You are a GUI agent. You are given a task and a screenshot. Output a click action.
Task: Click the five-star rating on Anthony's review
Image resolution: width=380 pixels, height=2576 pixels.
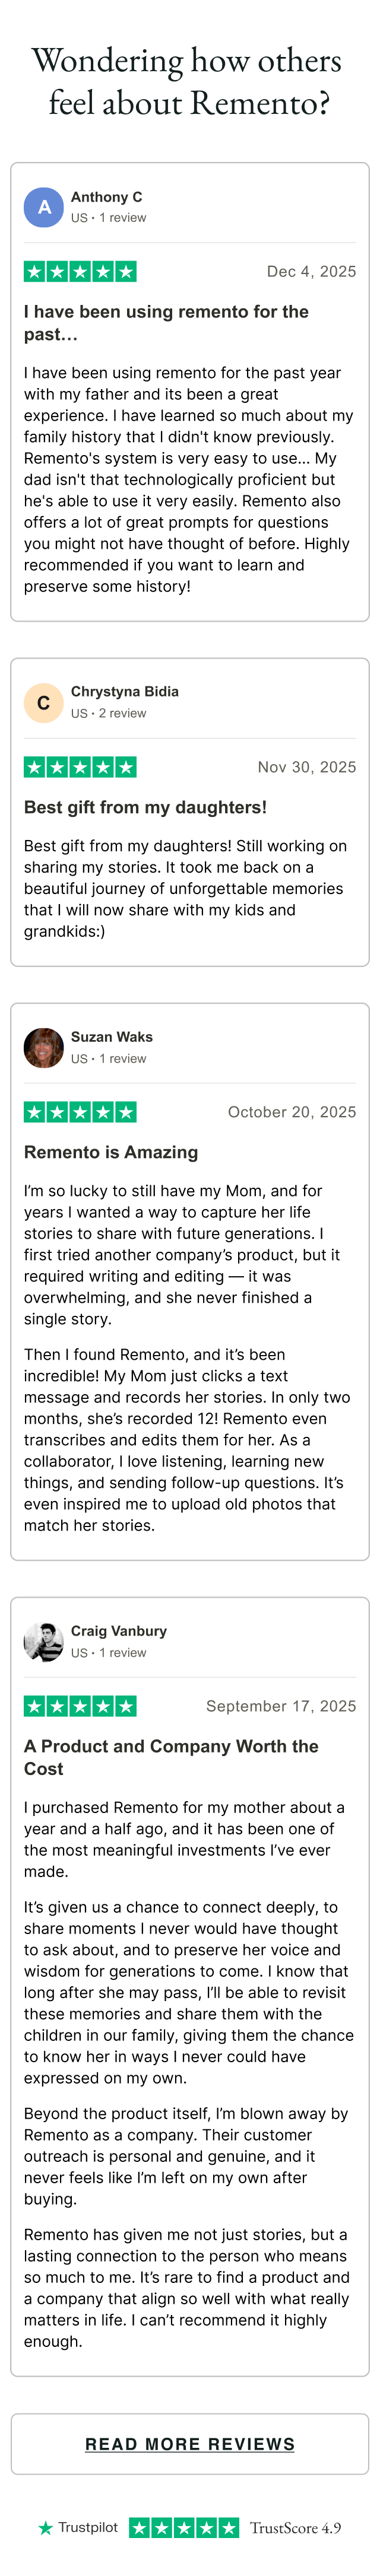[80, 271]
